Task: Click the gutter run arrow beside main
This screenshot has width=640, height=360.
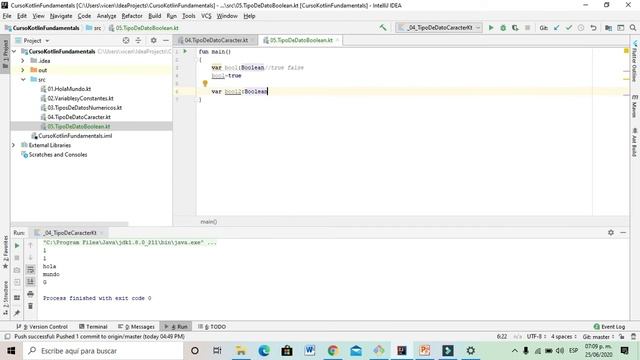Action: click(x=185, y=51)
